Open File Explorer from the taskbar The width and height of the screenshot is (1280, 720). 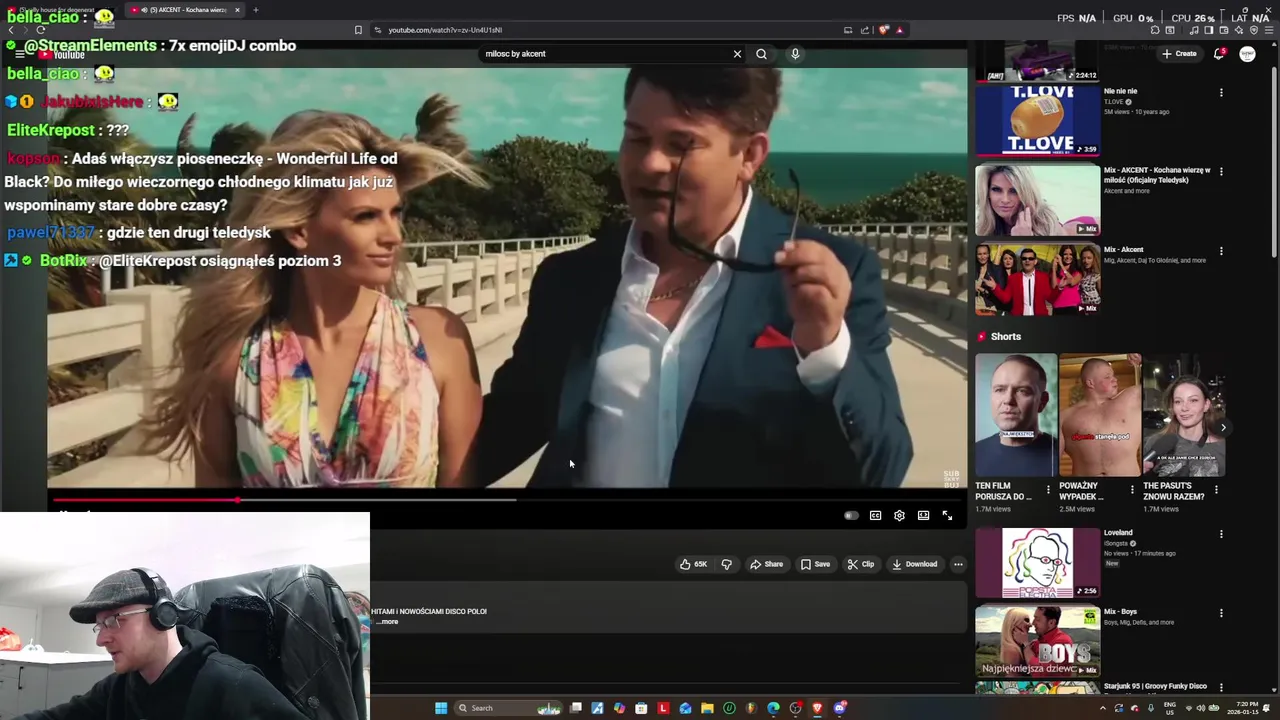[x=707, y=708]
